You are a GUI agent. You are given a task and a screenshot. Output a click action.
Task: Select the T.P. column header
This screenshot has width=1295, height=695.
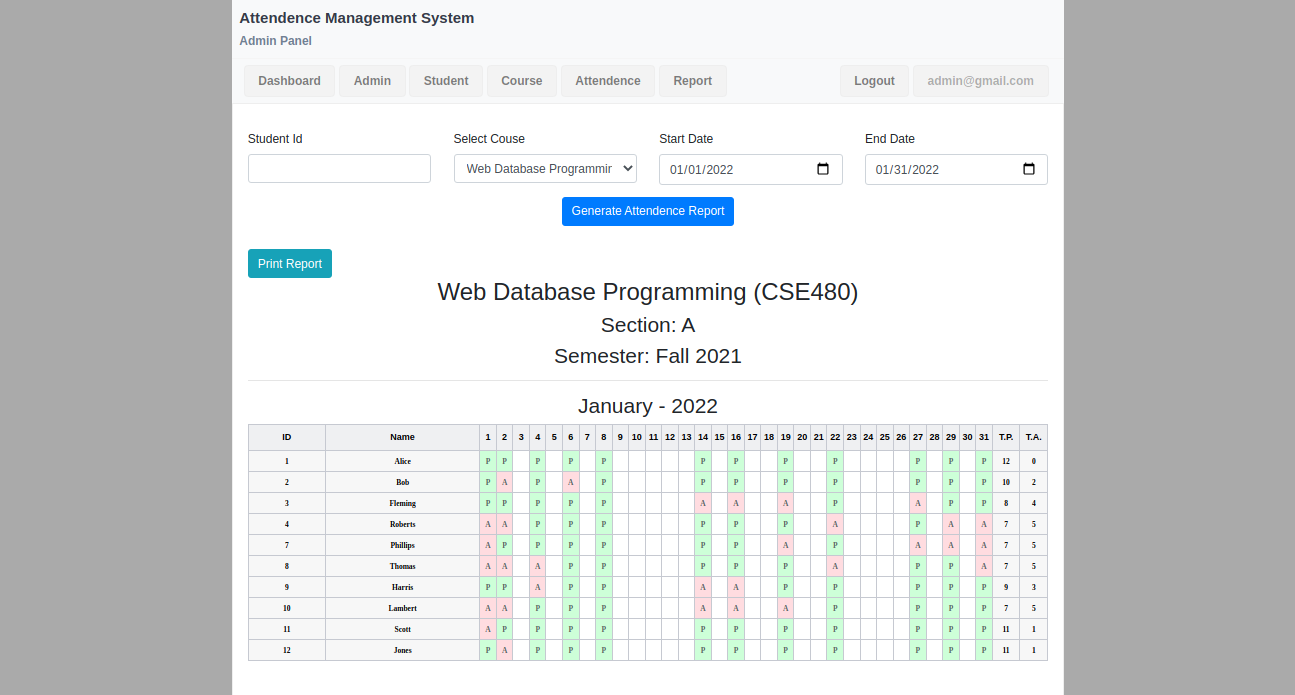1006,437
